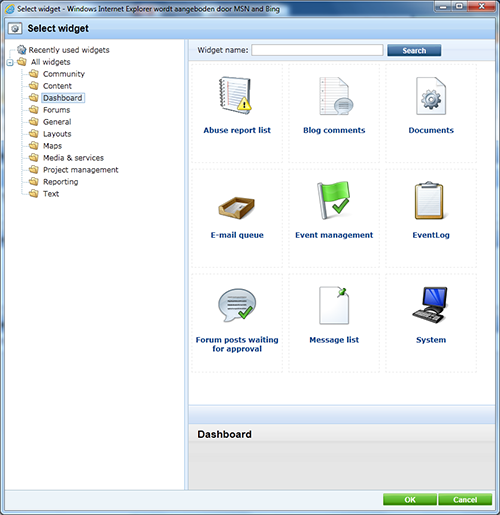Open the Maps category
This screenshot has height=515, width=500.
52,146
